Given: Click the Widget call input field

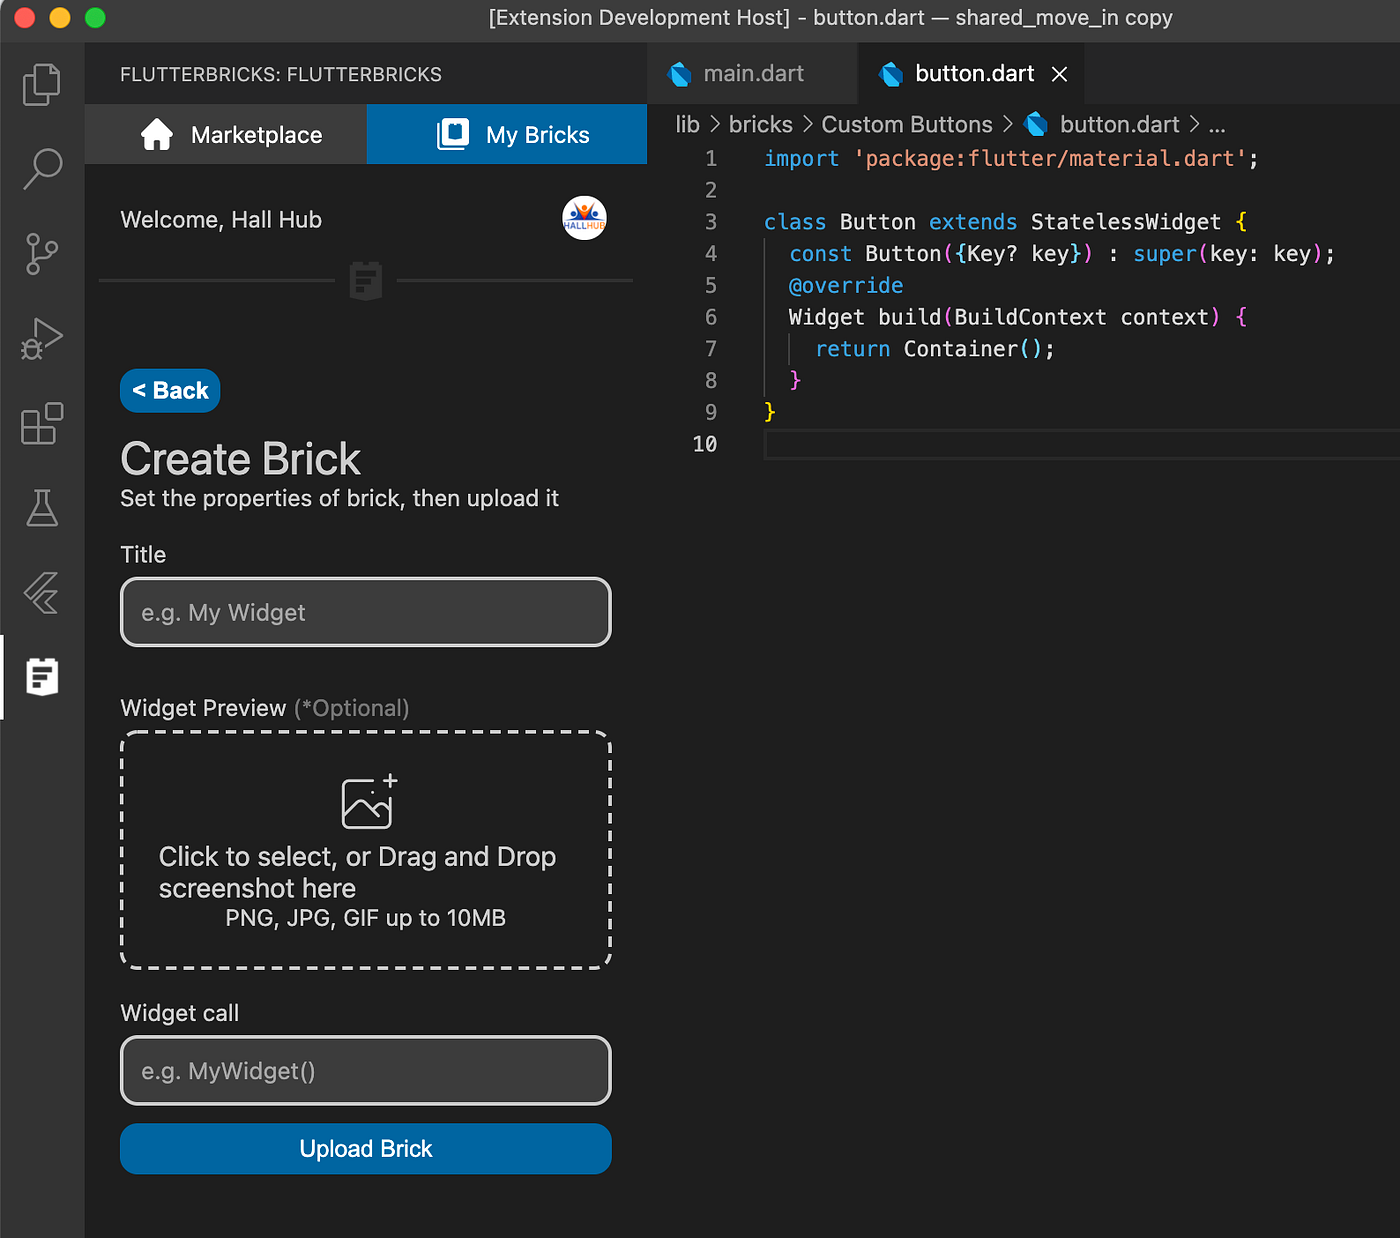Looking at the screenshot, I should click(x=365, y=1070).
